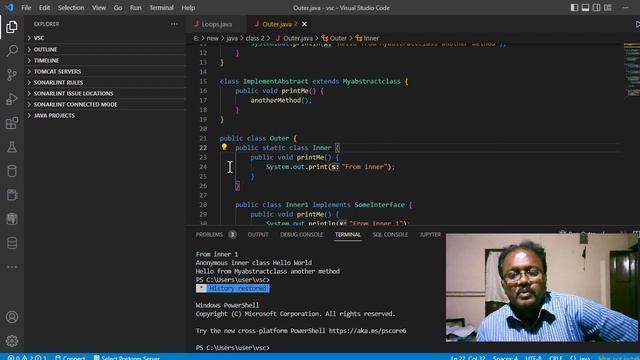Open the PowerShell link aka.ms/pscore6
This screenshot has width=640, height=360.
coord(367,331)
